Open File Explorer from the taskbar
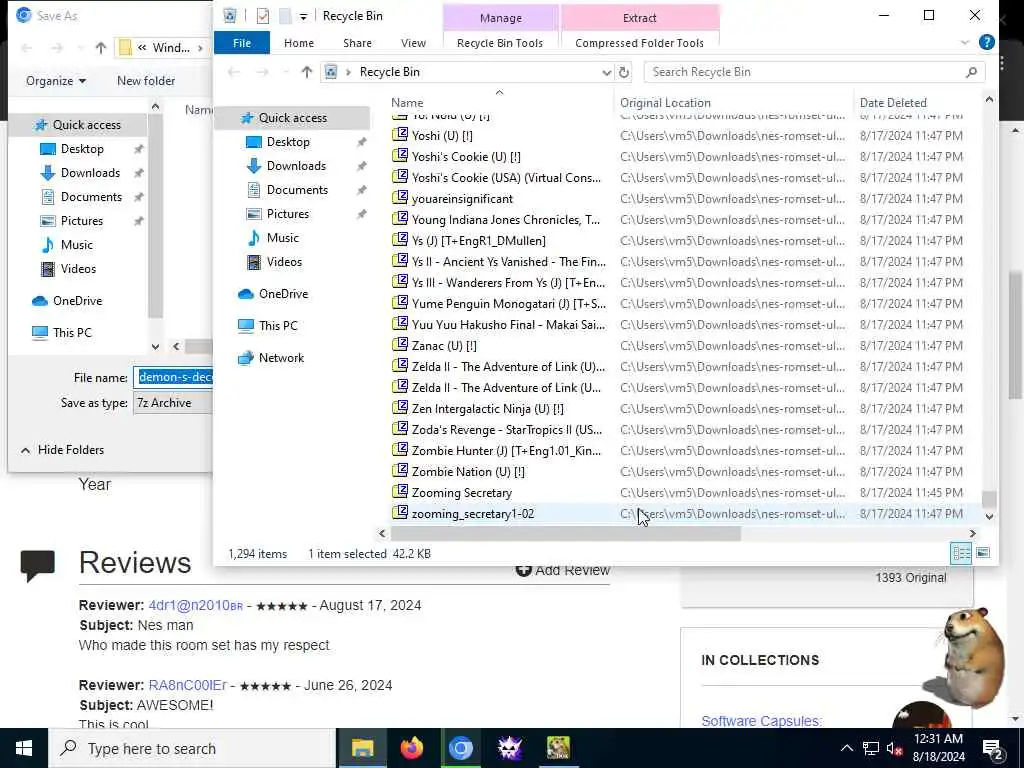Viewport: 1024px width, 768px height. 362,748
